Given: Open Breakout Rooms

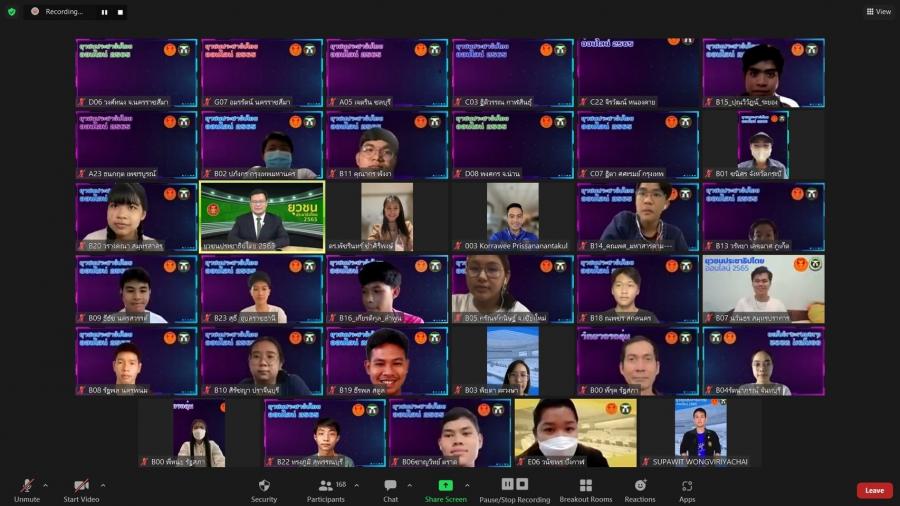Looking at the screenshot, I should 585,489.
